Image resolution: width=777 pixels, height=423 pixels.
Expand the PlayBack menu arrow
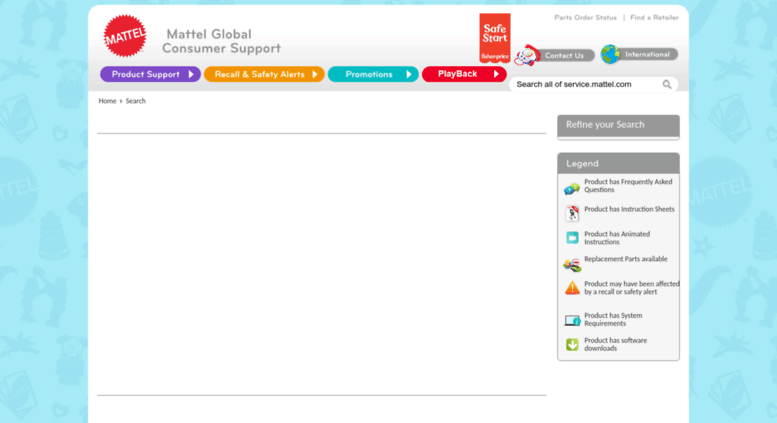point(496,74)
